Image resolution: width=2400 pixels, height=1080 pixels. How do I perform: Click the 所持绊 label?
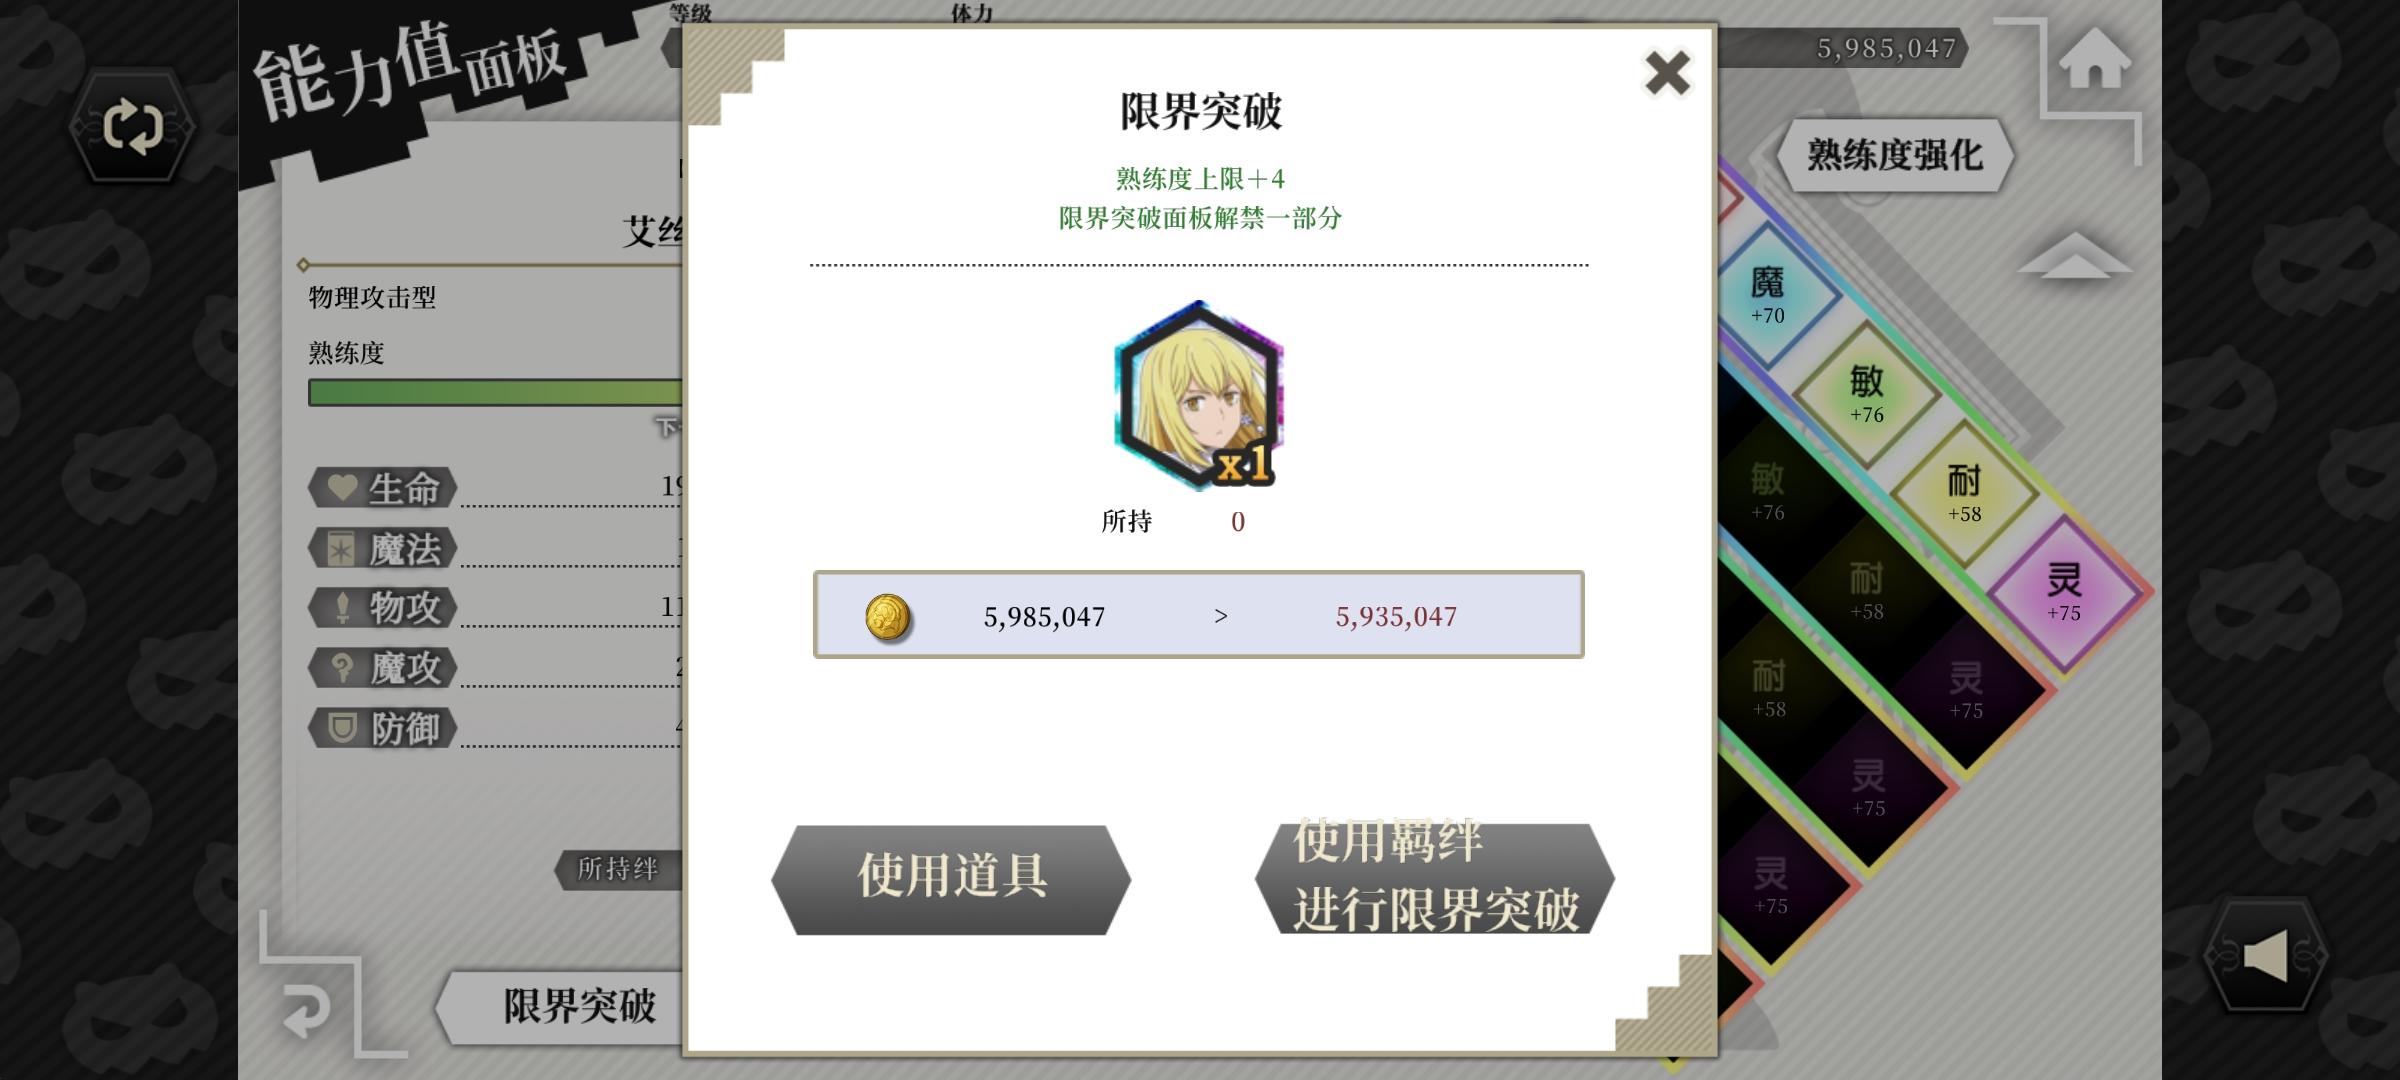click(618, 869)
